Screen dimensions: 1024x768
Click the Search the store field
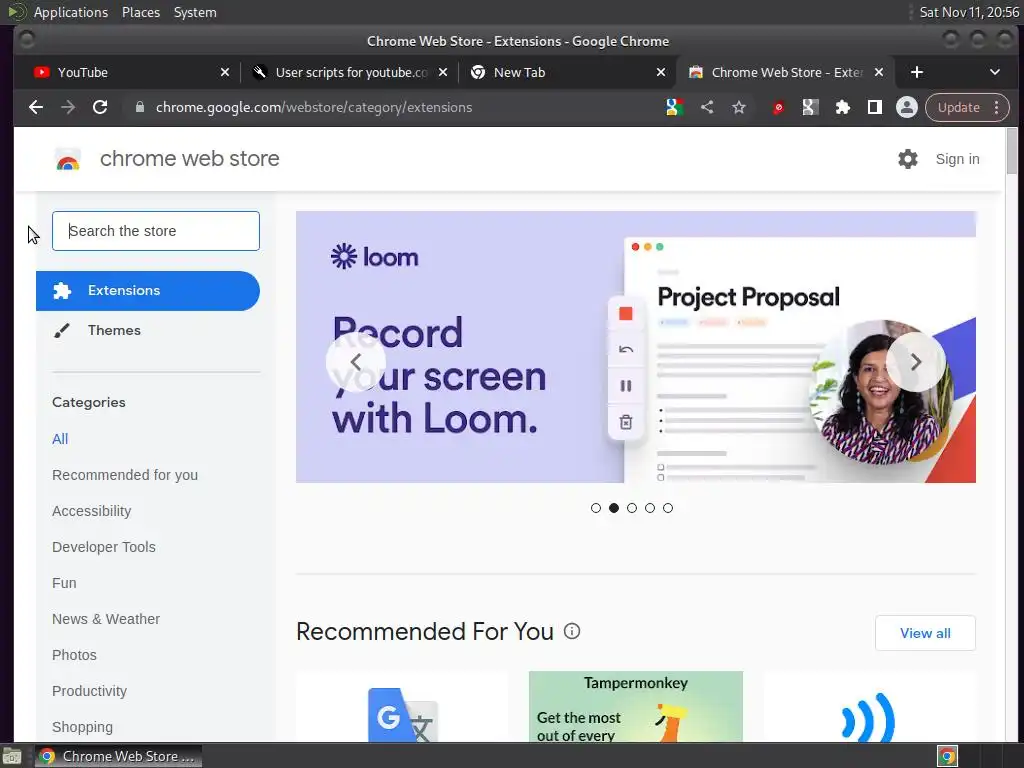coord(156,231)
